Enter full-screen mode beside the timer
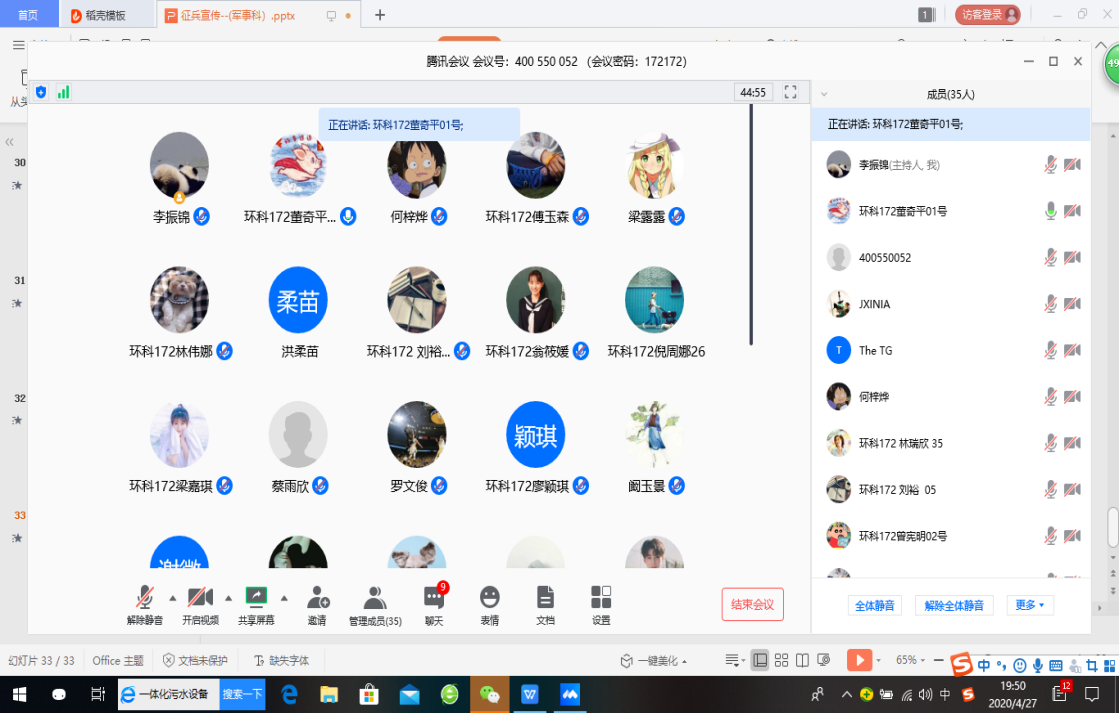This screenshot has width=1119, height=713. pyautogui.click(x=790, y=92)
